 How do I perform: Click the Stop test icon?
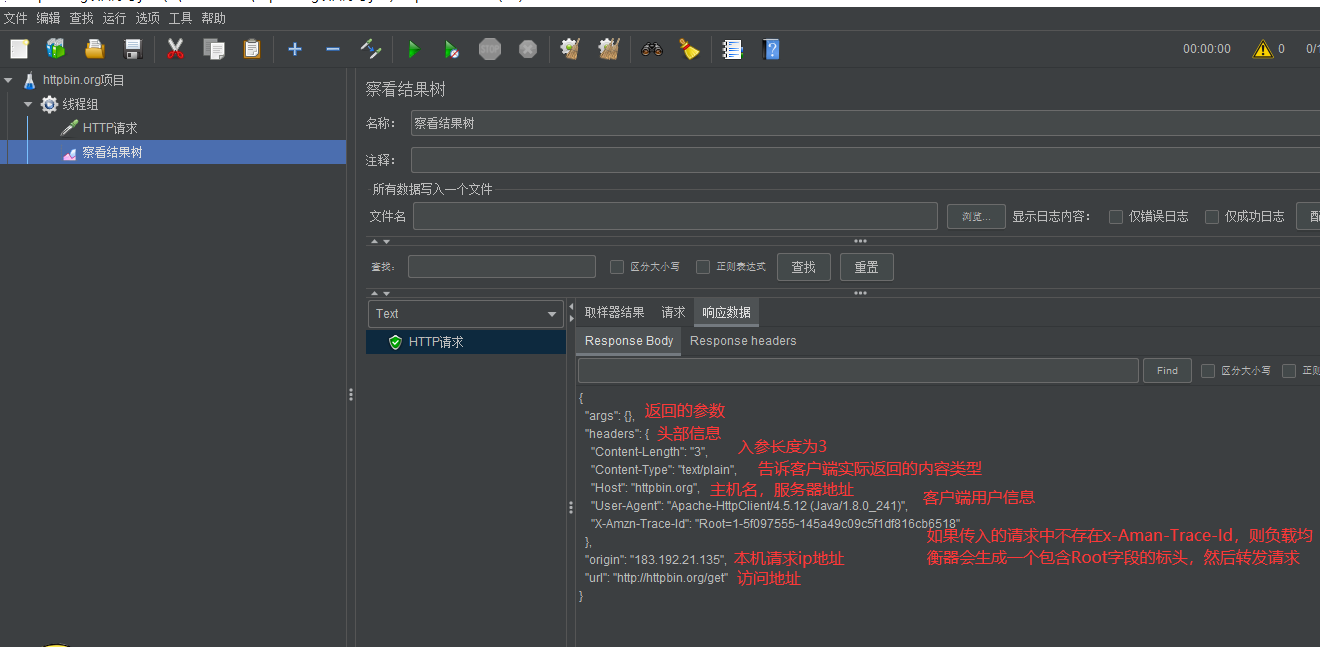490,48
